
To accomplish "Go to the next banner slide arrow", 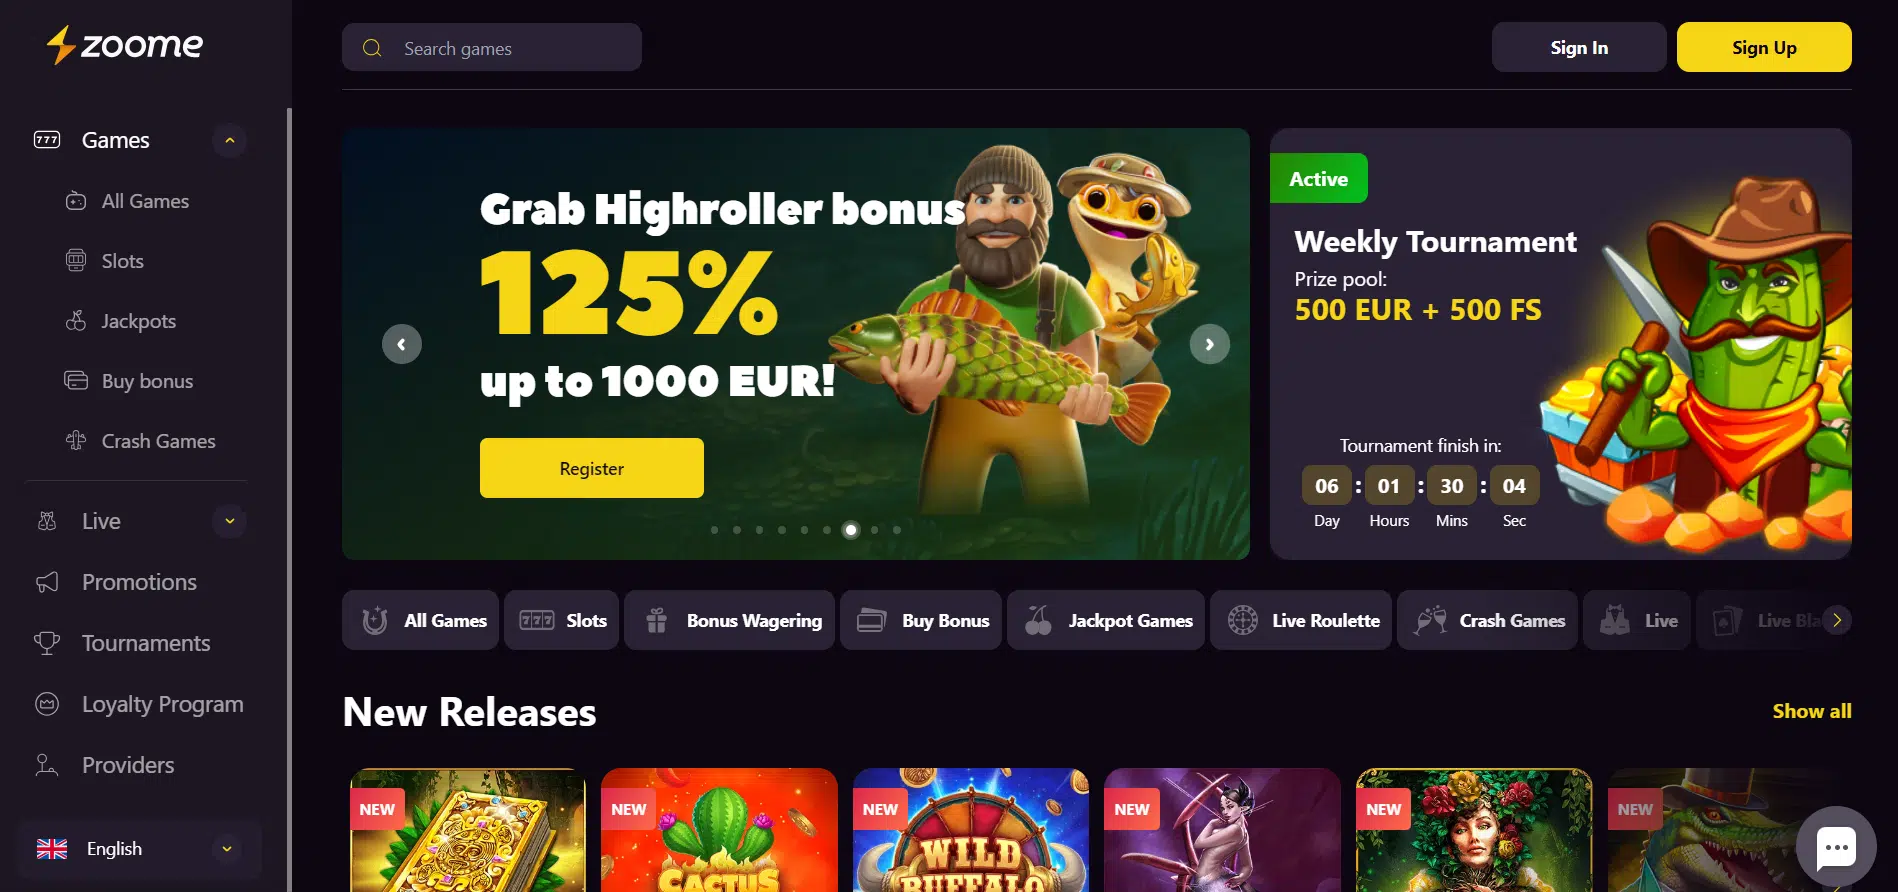I will click(x=1210, y=344).
